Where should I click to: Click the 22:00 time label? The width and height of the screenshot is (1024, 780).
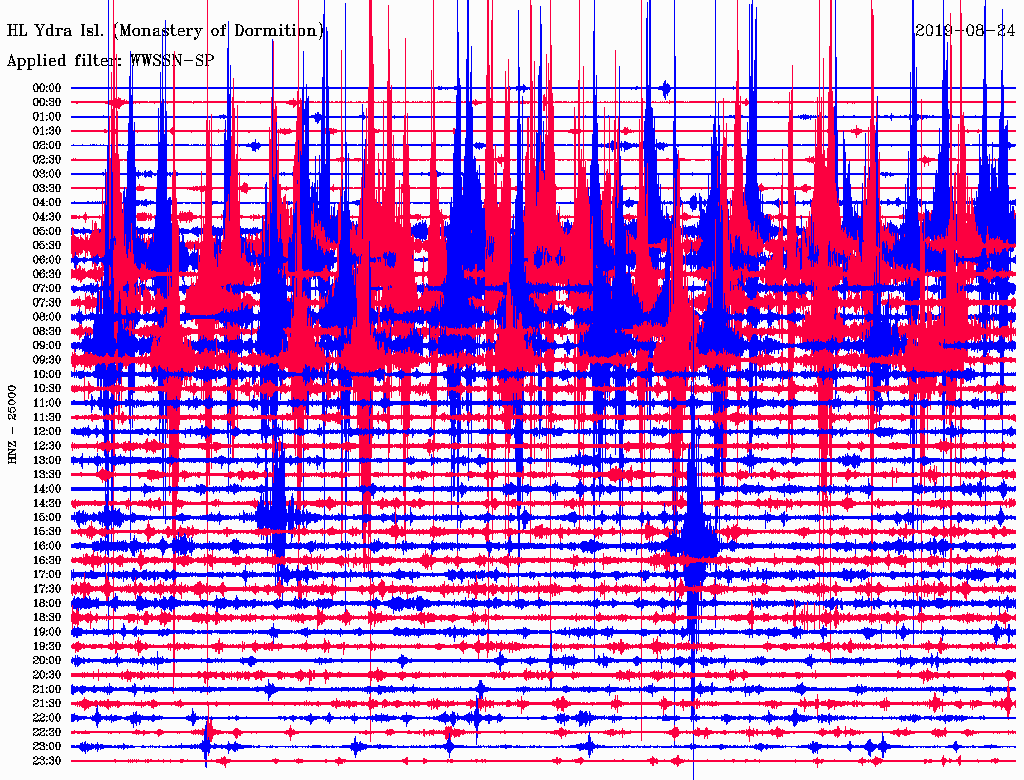(x=46, y=718)
